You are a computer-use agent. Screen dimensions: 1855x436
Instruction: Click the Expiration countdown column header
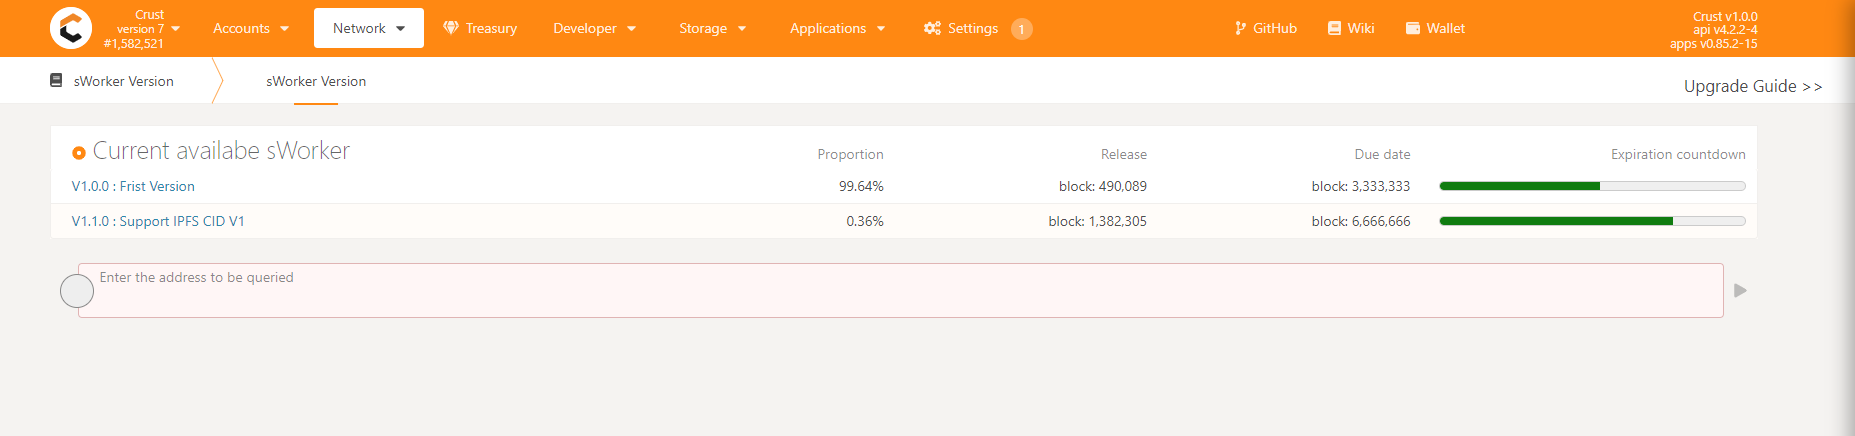pos(1678,154)
